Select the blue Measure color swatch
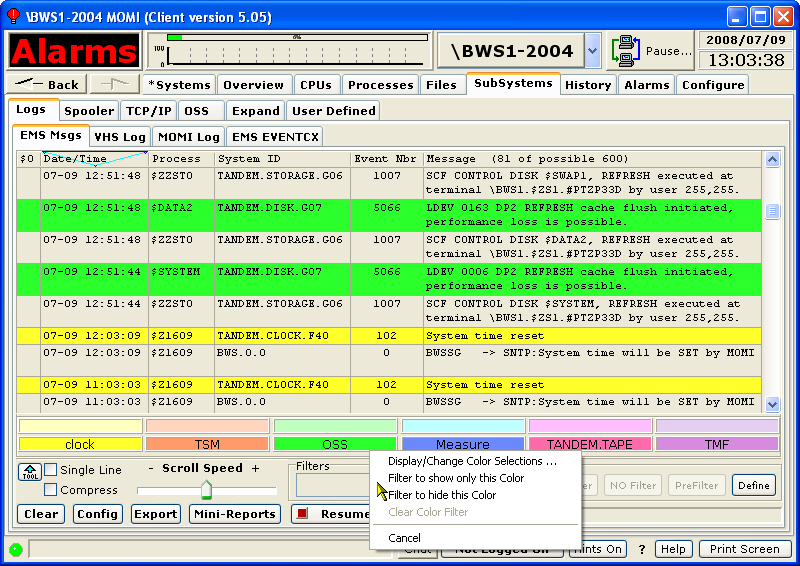 pos(463,444)
